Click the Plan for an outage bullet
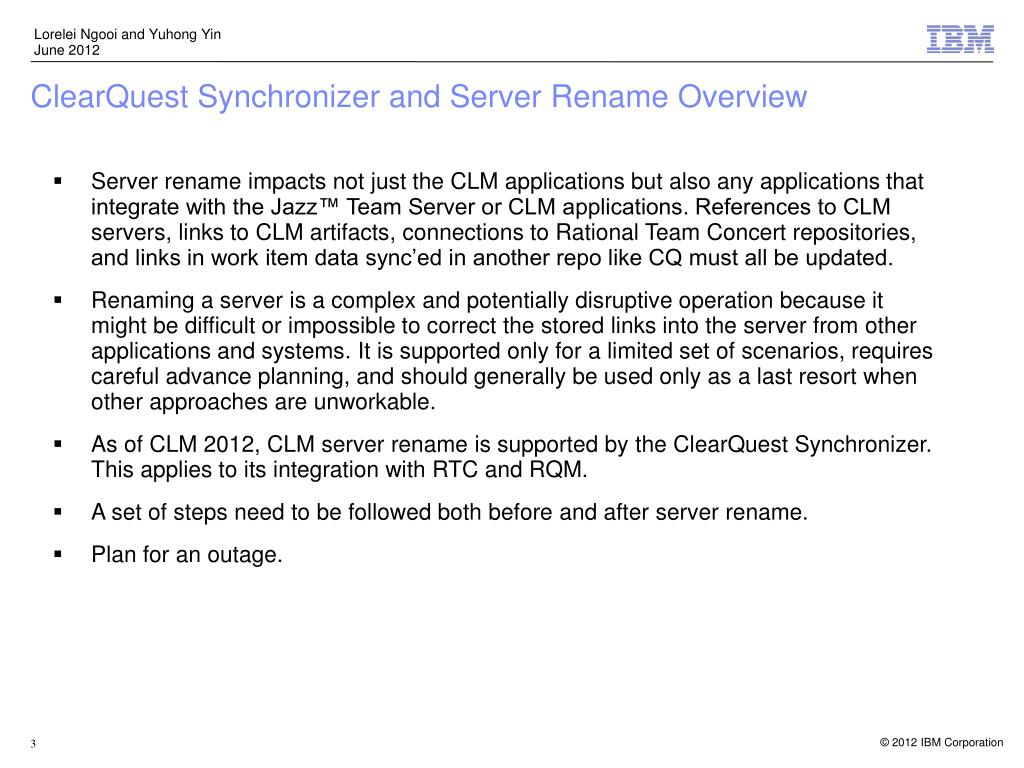Image resolution: width=1024 pixels, height=768 pixels. (187, 554)
